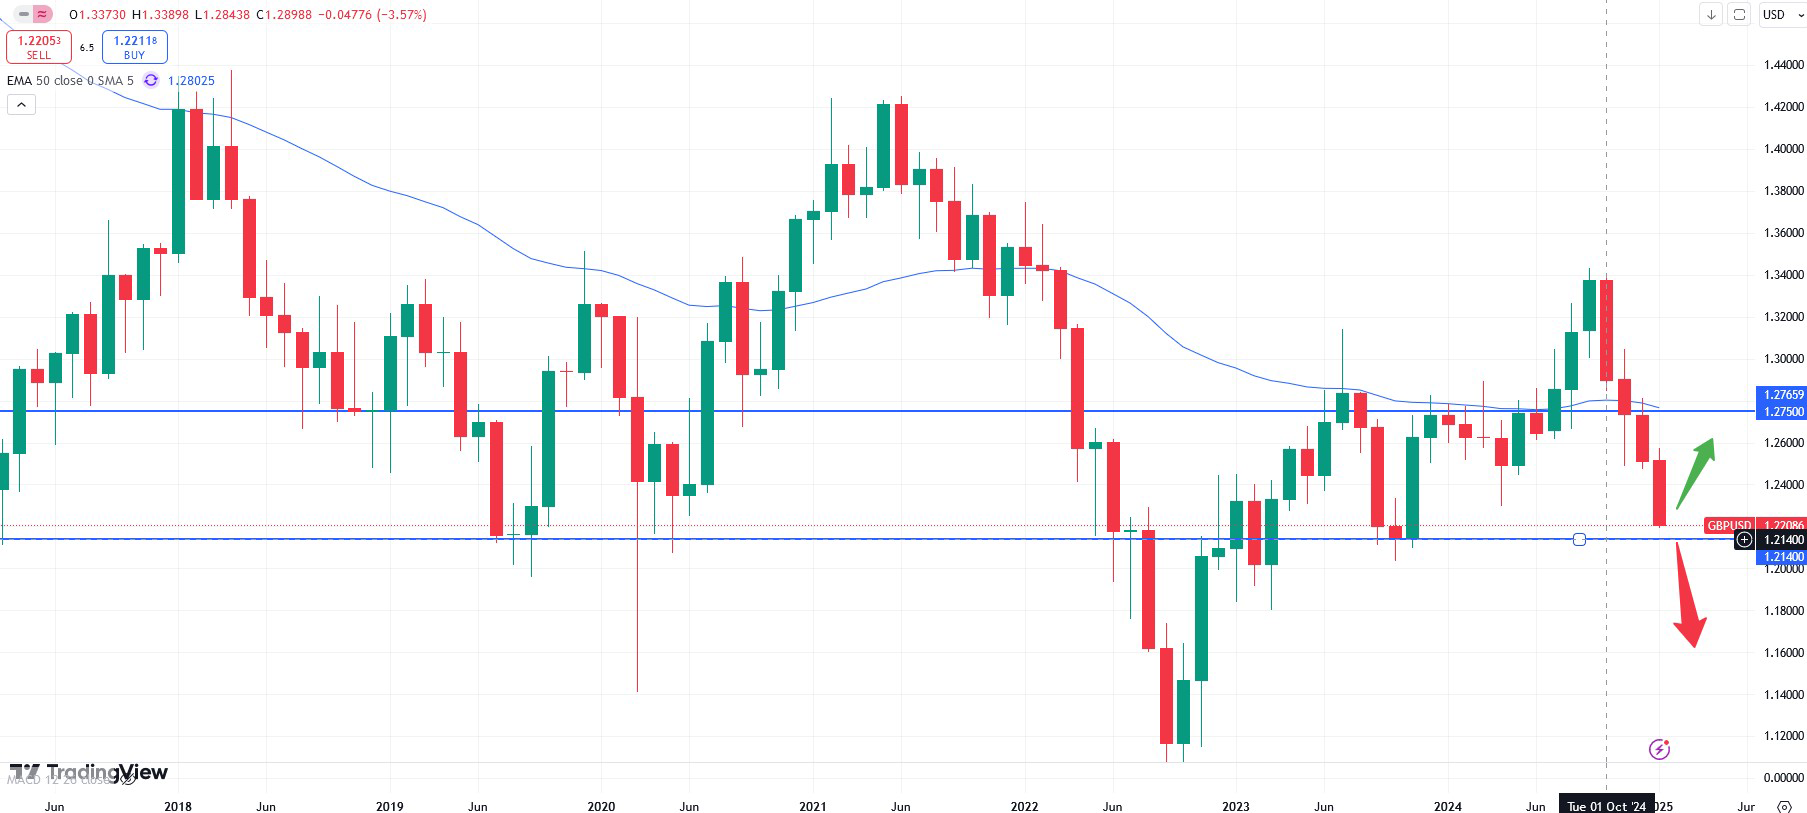The height and width of the screenshot is (813, 1807).
Task: Click the BUY button at 1.22118
Action: coord(134,47)
